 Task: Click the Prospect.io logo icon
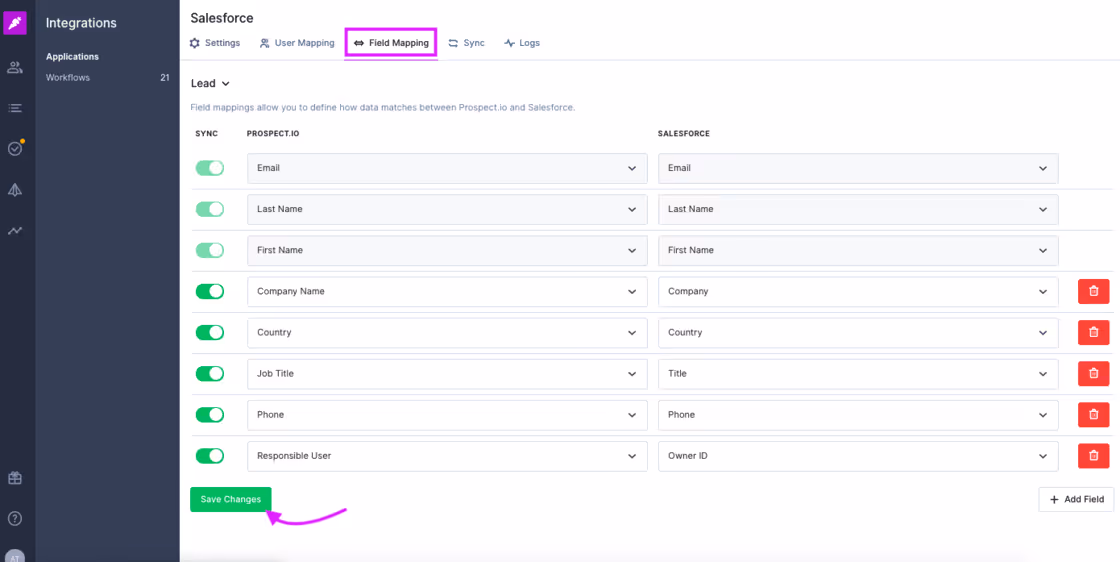(x=15, y=23)
